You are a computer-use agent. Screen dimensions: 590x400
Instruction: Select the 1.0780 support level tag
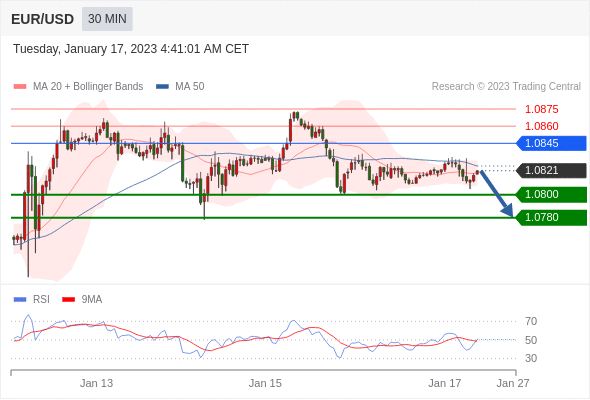coord(551,217)
